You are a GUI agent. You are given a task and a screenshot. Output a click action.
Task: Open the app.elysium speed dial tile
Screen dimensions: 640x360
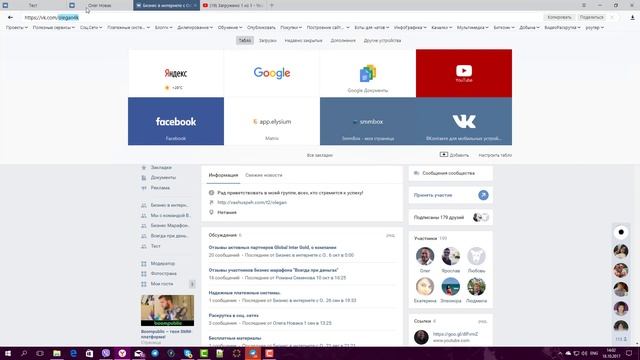pyautogui.click(x=272, y=121)
